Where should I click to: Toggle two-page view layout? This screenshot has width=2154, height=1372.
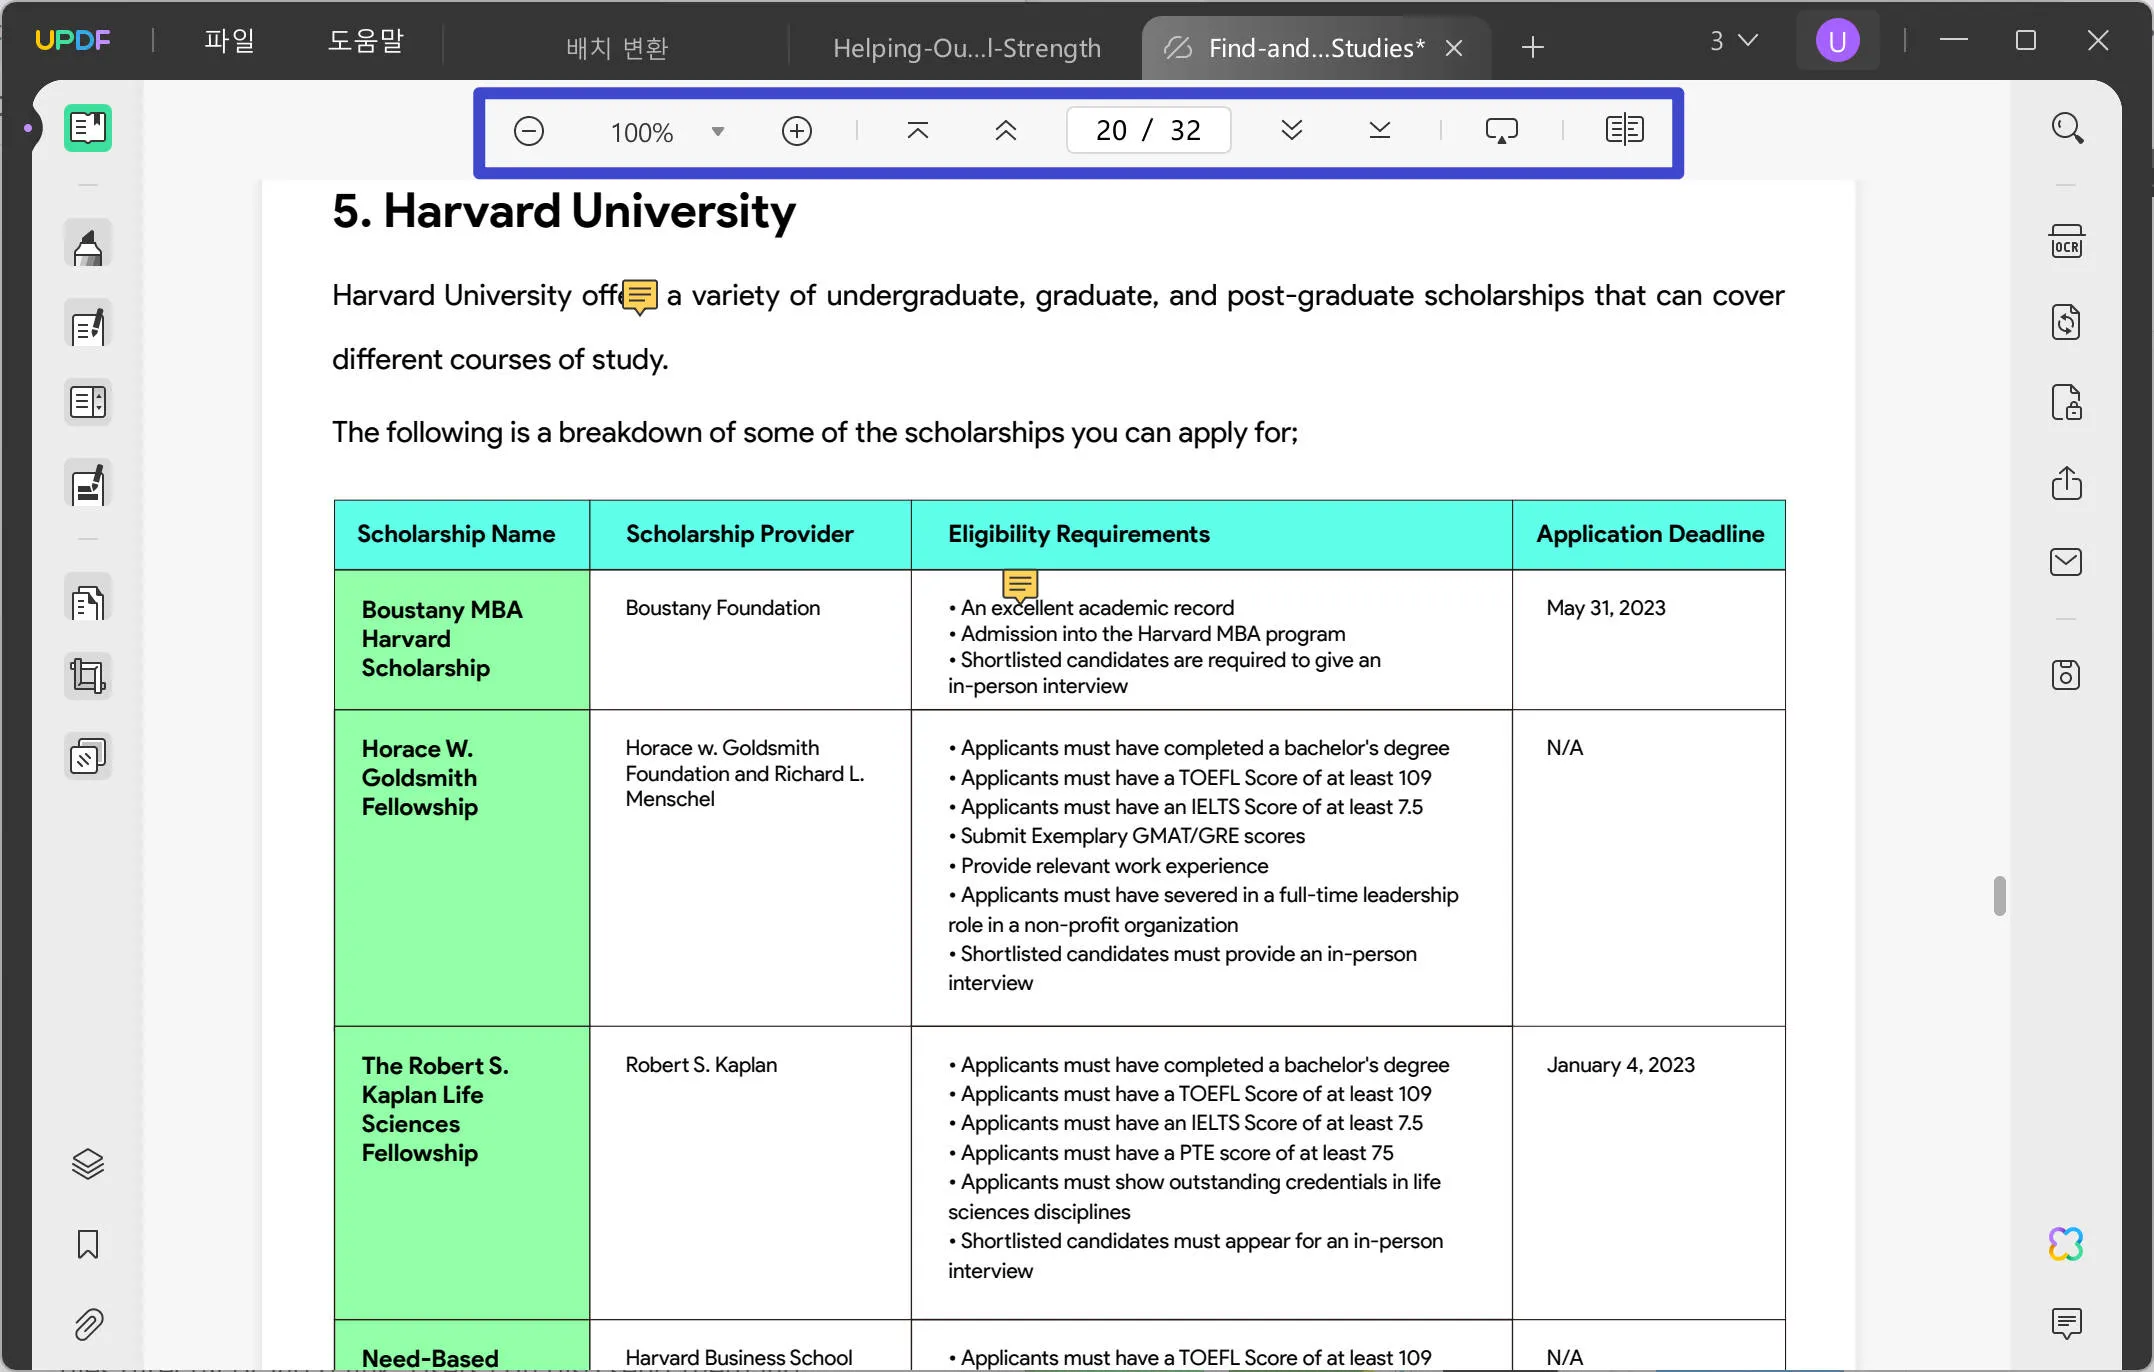click(1625, 130)
